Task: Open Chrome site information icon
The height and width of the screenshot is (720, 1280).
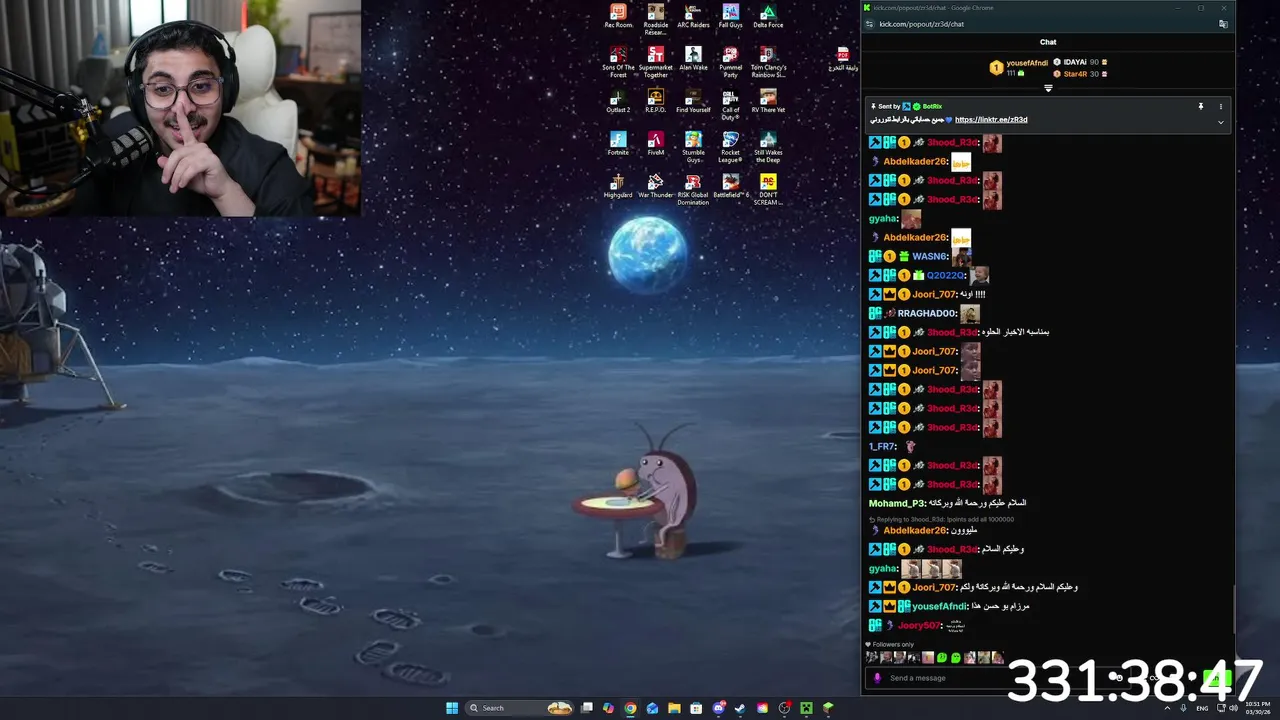Action: tap(869, 24)
